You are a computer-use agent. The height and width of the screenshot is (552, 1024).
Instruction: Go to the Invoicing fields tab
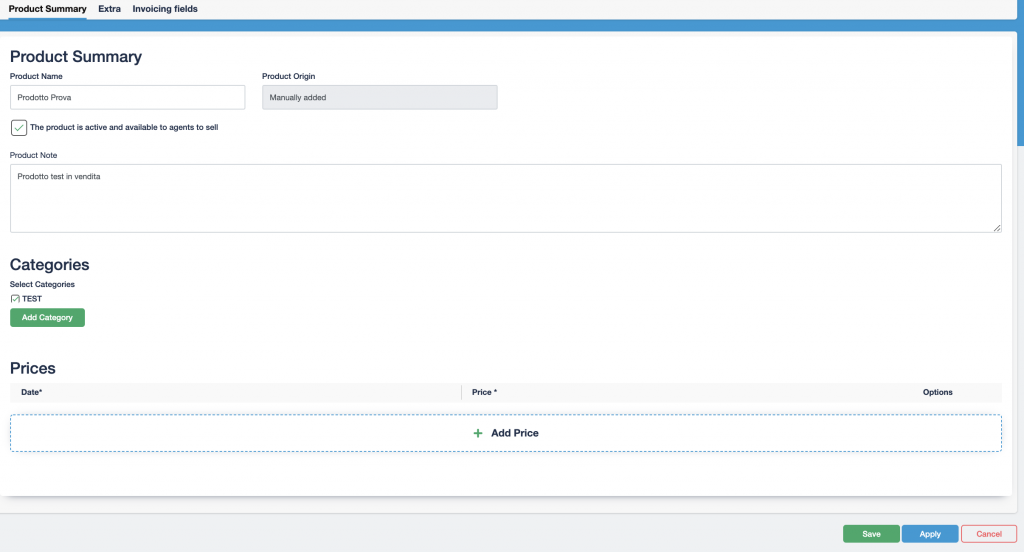[x=165, y=9]
